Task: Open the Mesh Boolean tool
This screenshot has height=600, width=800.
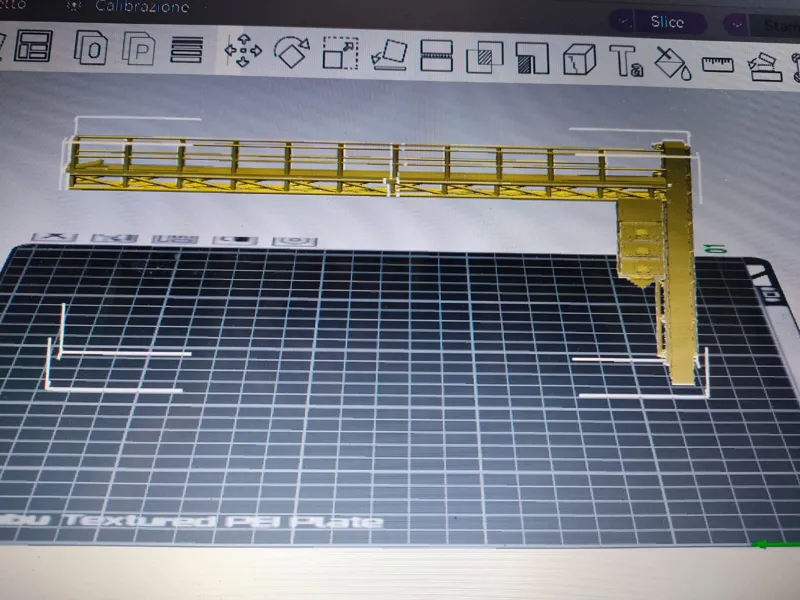Action: pos(484,57)
